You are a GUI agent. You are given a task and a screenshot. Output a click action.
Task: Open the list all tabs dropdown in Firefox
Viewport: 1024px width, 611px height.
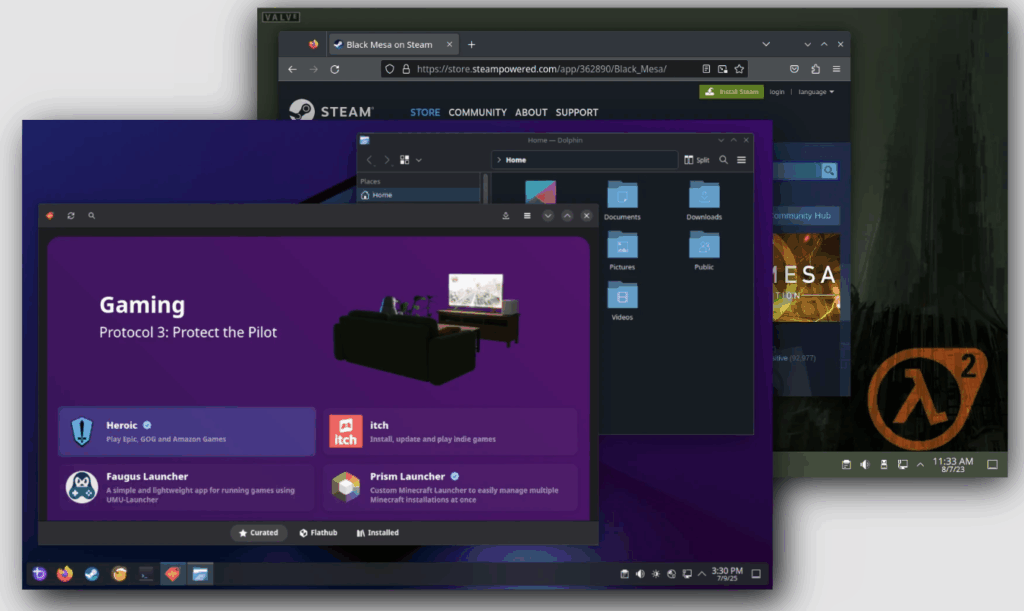tap(766, 44)
